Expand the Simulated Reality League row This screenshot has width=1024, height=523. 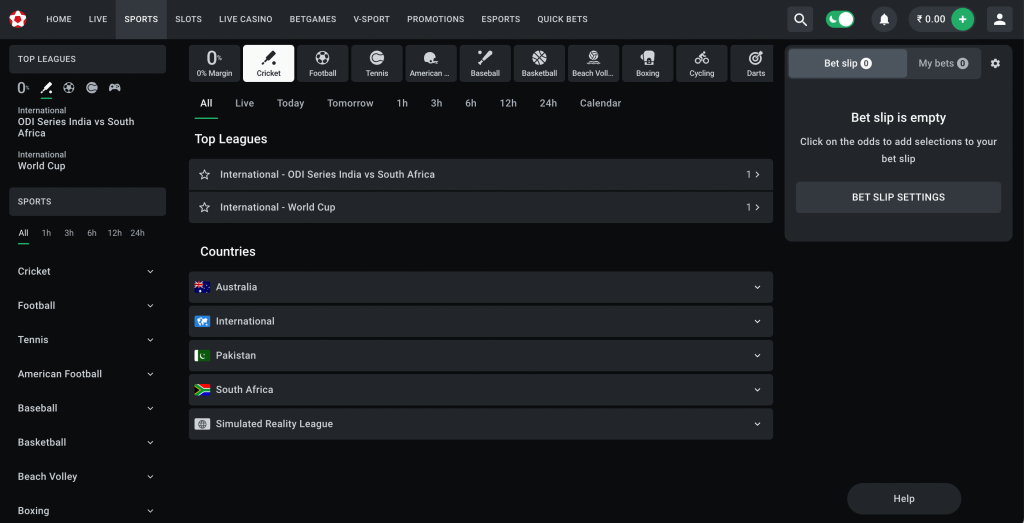pos(481,424)
